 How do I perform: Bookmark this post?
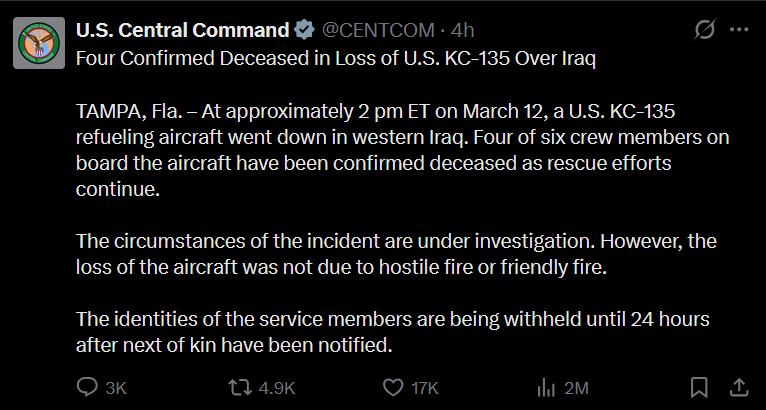(x=700, y=387)
